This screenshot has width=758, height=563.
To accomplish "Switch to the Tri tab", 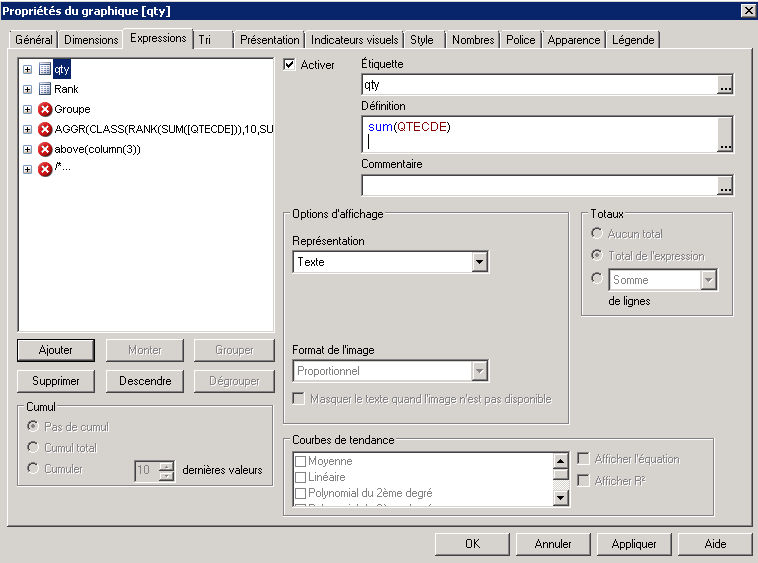I will pos(213,40).
